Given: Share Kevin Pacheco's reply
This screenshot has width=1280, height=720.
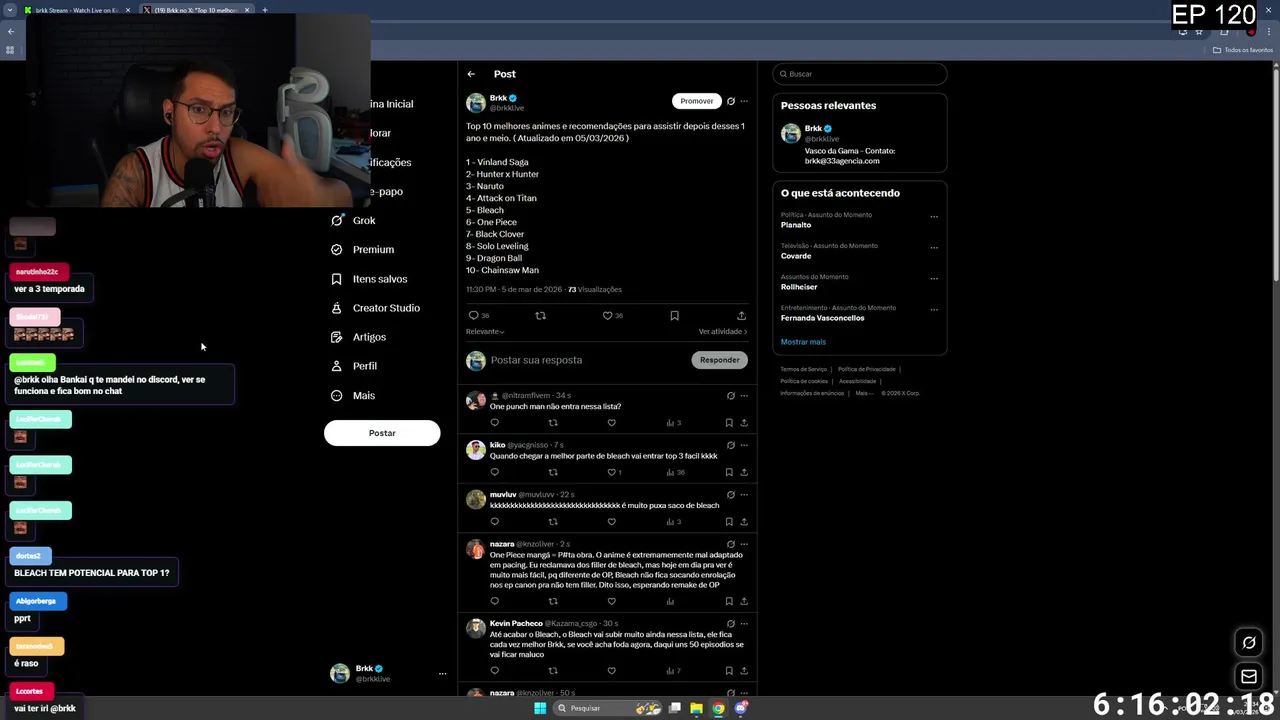Looking at the screenshot, I should 744,671.
